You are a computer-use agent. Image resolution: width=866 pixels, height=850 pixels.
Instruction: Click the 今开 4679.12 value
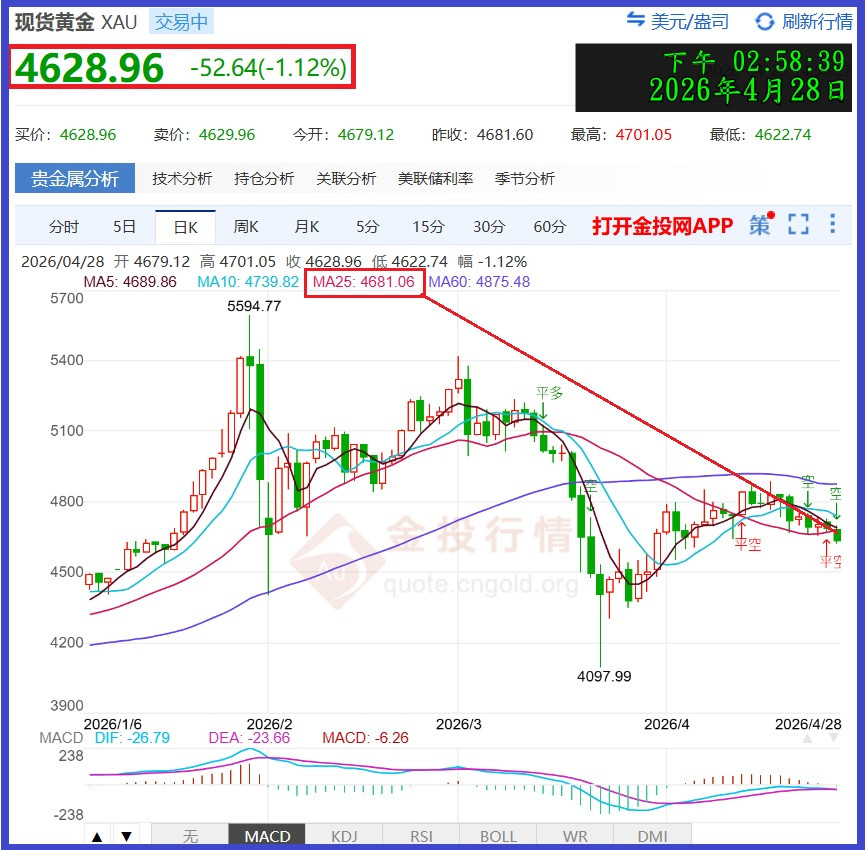pyautogui.click(x=366, y=134)
